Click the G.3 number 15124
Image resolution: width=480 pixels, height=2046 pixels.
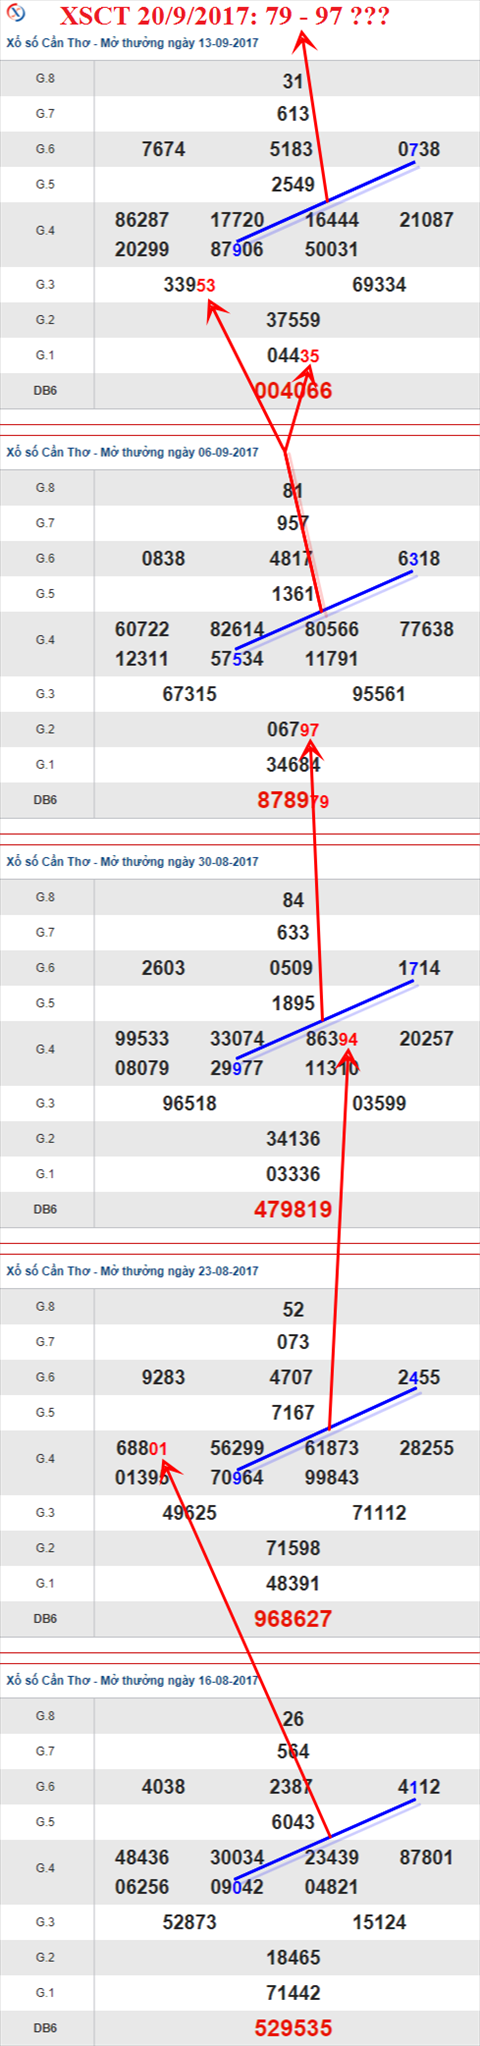point(380,1922)
